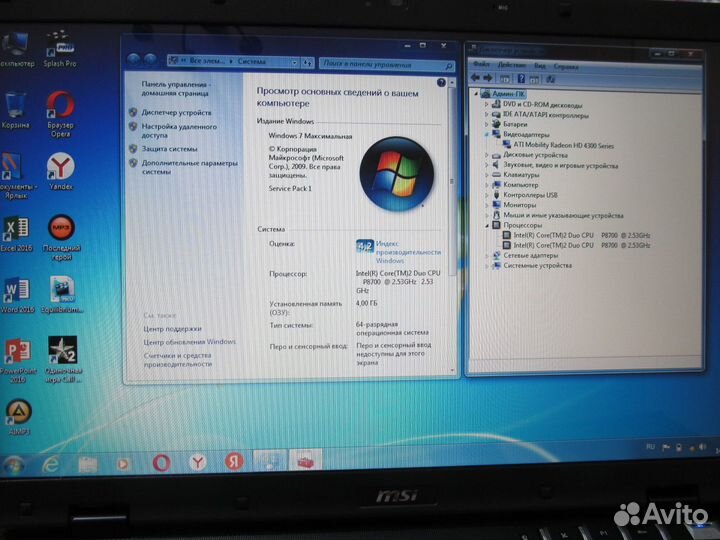720x540 pixels.
Task: Open the Документы - Ярлык shortcut
Action: (16, 176)
